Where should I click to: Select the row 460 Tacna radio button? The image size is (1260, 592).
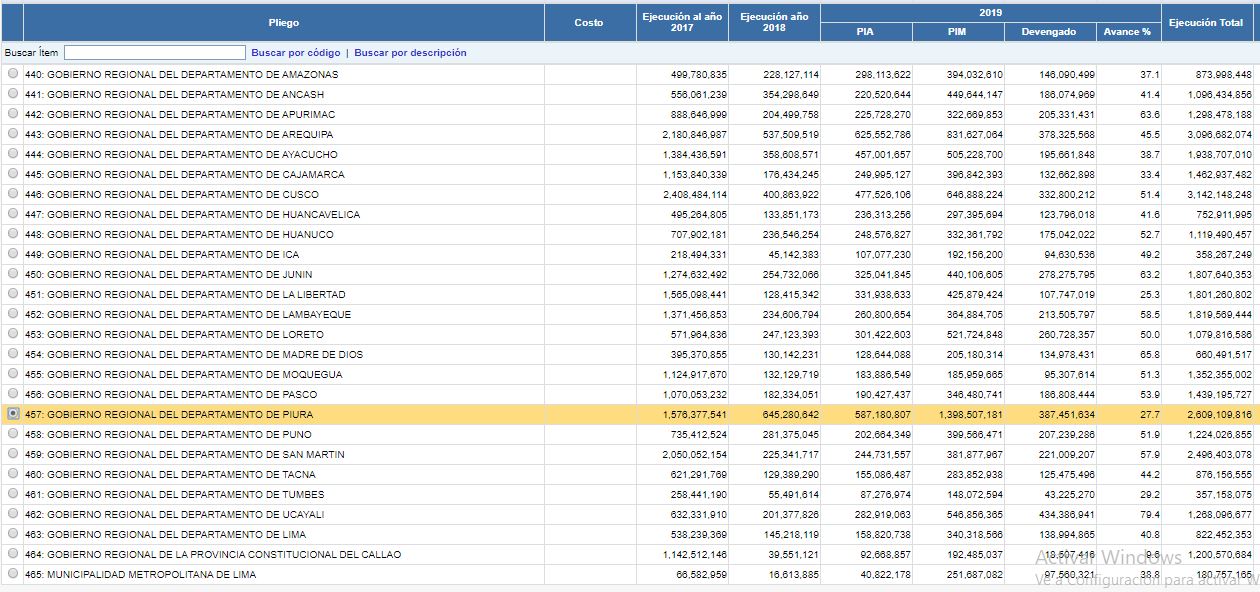tap(12, 474)
